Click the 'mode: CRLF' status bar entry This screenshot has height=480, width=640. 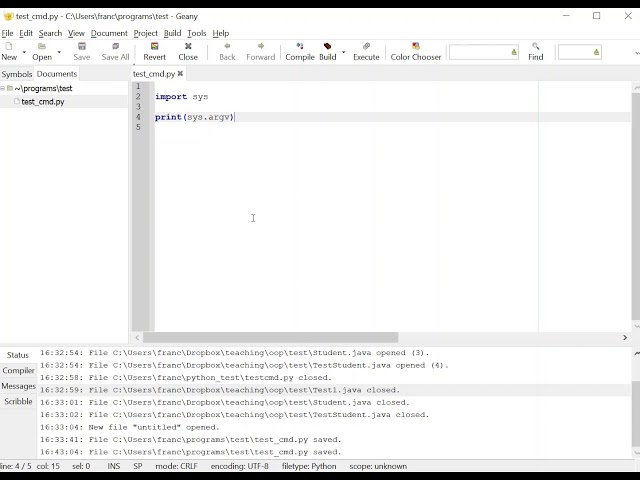coord(176,466)
